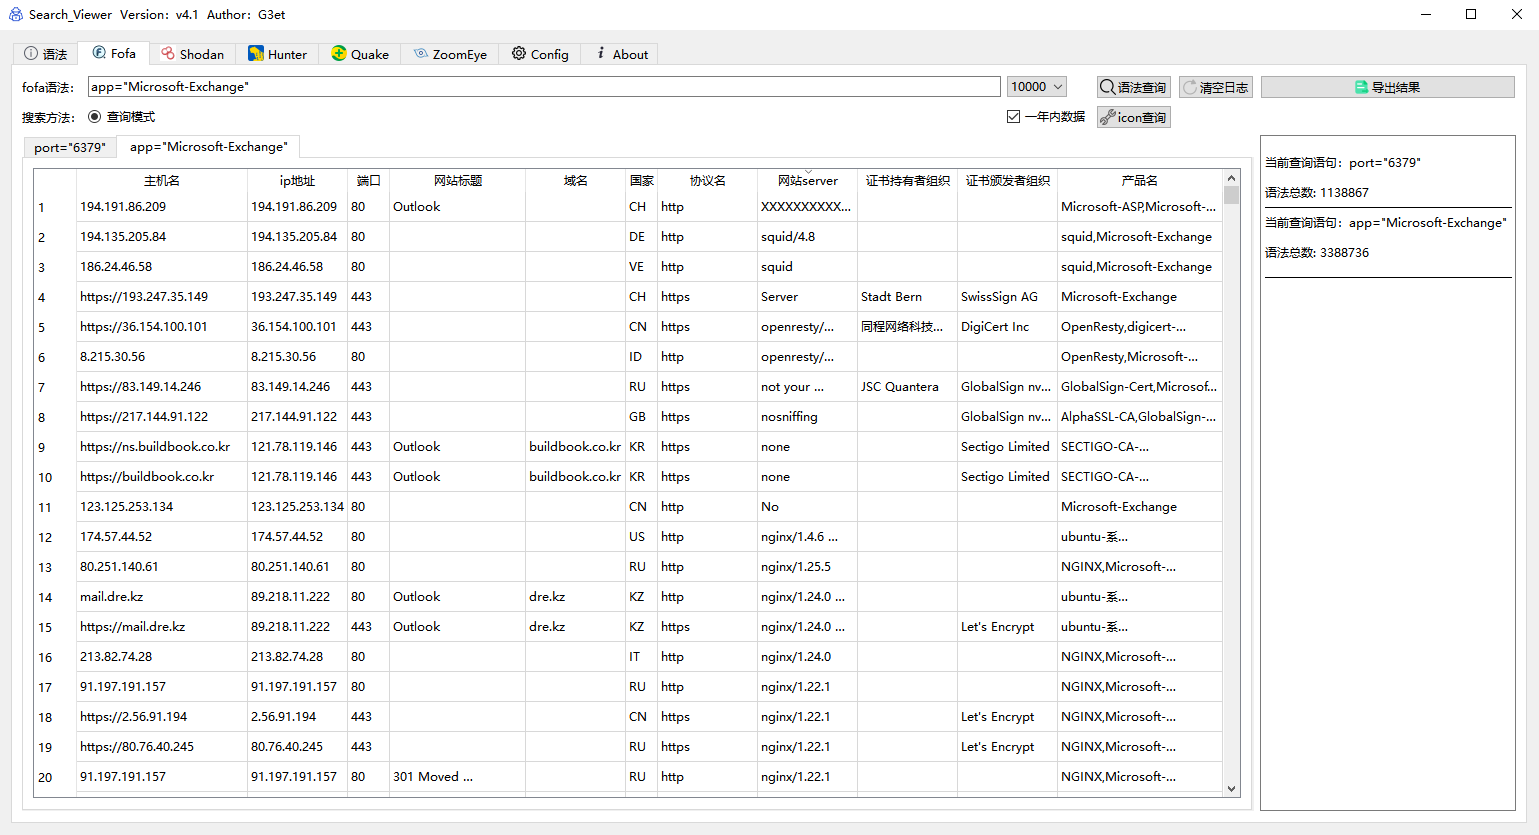Open the Quake tab
This screenshot has width=1539, height=835.
click(360, 54)
